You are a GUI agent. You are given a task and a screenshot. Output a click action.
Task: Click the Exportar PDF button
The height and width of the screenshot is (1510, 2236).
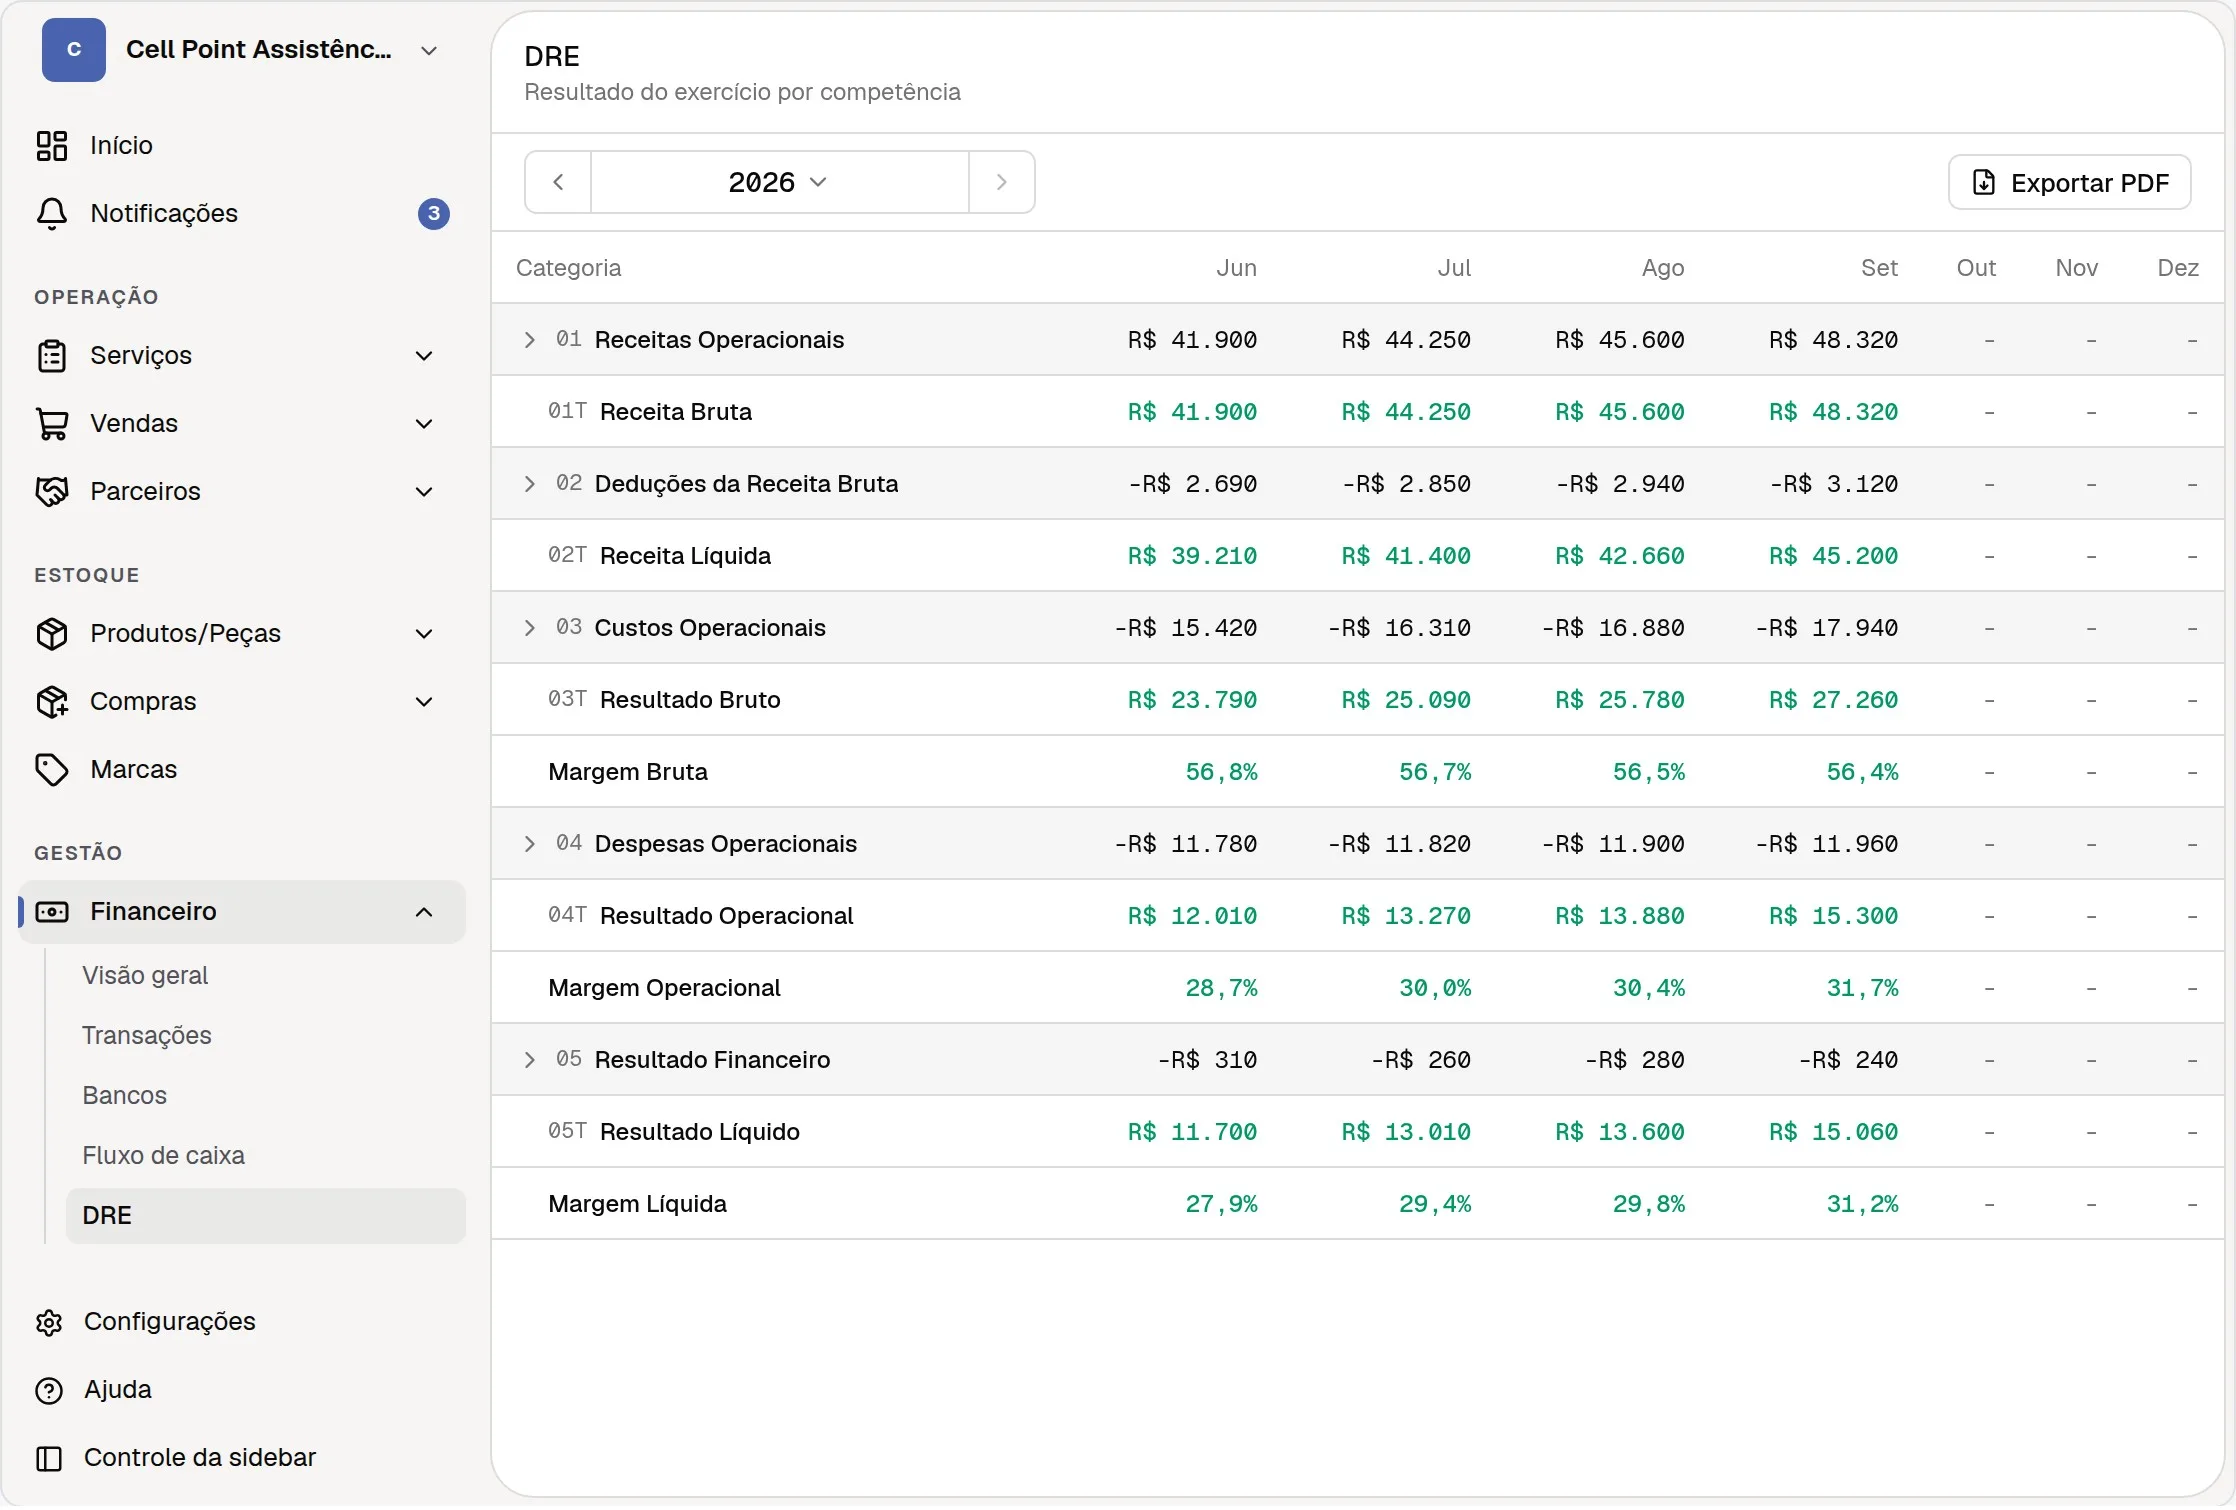[2069, 183]
